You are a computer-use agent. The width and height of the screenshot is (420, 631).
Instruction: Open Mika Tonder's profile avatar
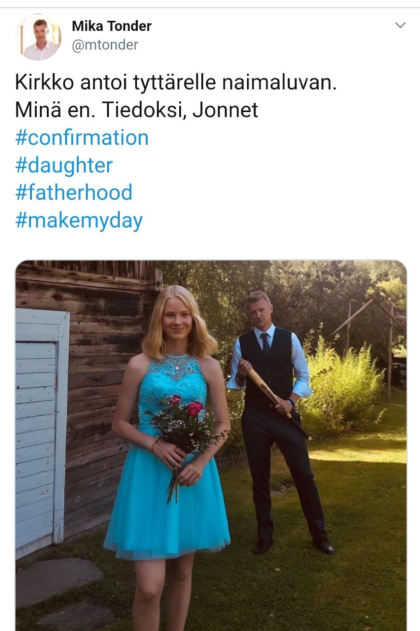(40, 37)
